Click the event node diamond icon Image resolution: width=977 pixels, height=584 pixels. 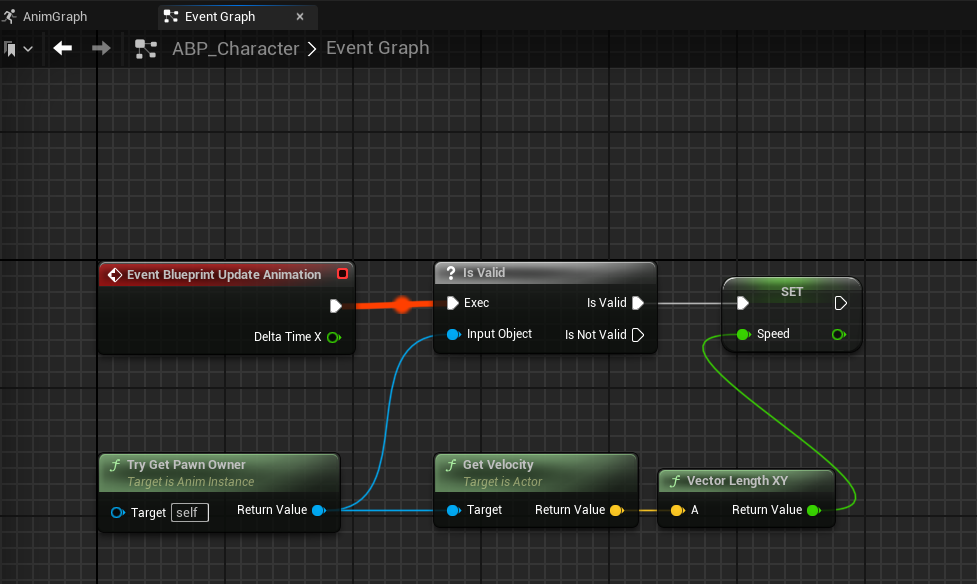pos(115,275)
